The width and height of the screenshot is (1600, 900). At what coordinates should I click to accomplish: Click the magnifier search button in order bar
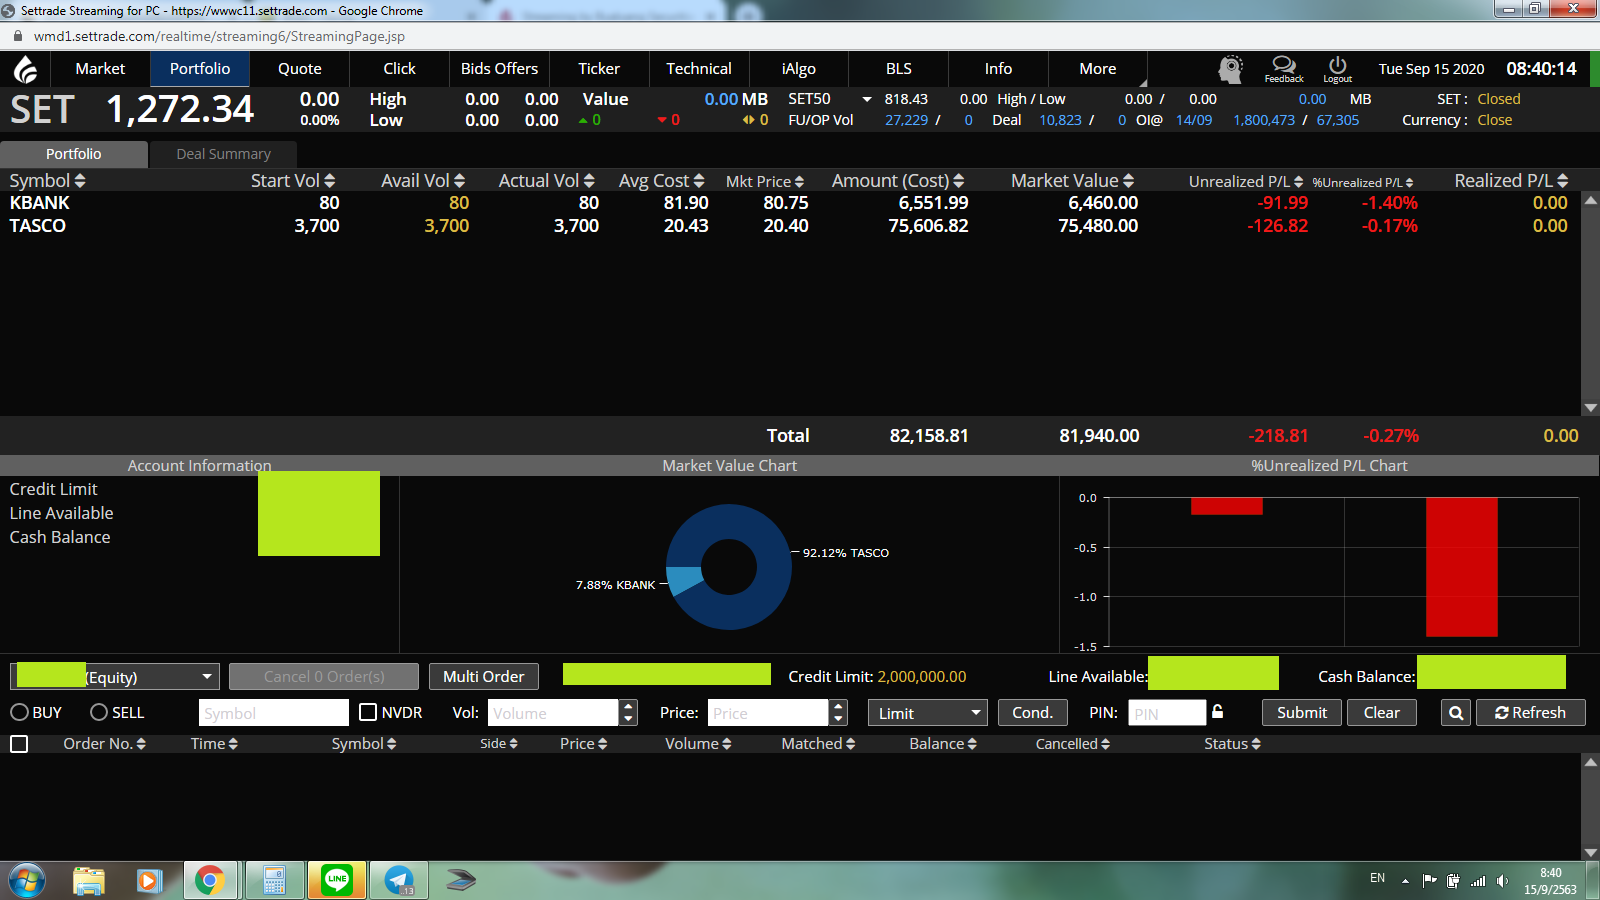pos(1456,713)
